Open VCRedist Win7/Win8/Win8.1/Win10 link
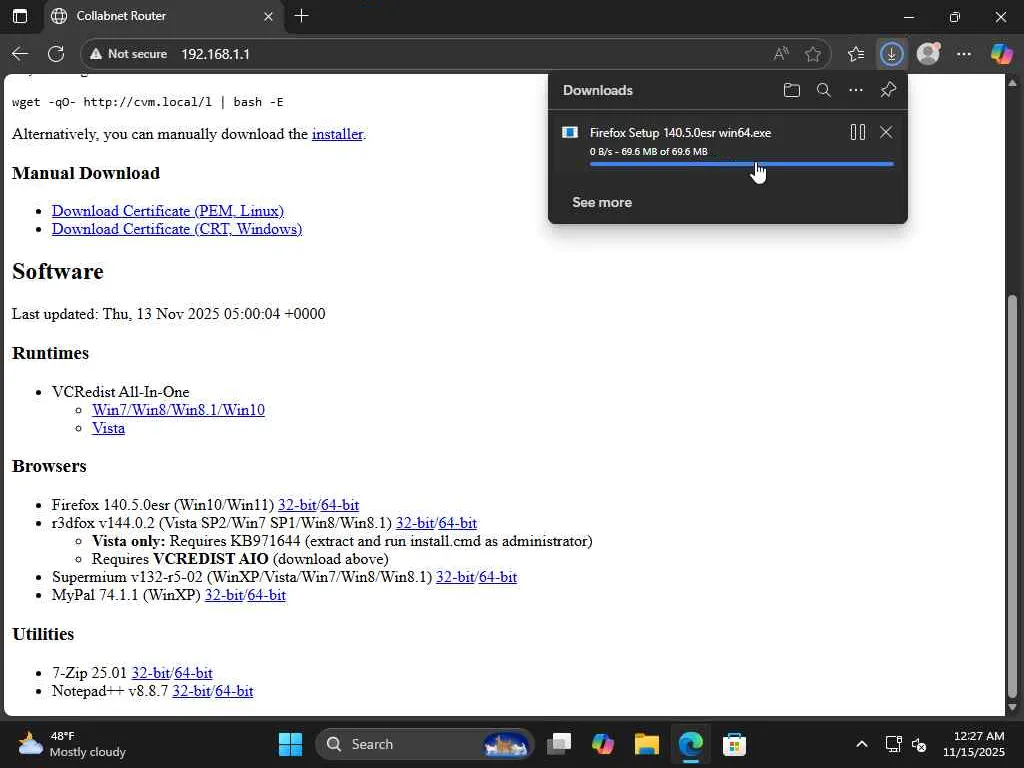Image resolution: width=1024 pixels, height=768 pixels. pyautogui.click(x=178, y=410)
